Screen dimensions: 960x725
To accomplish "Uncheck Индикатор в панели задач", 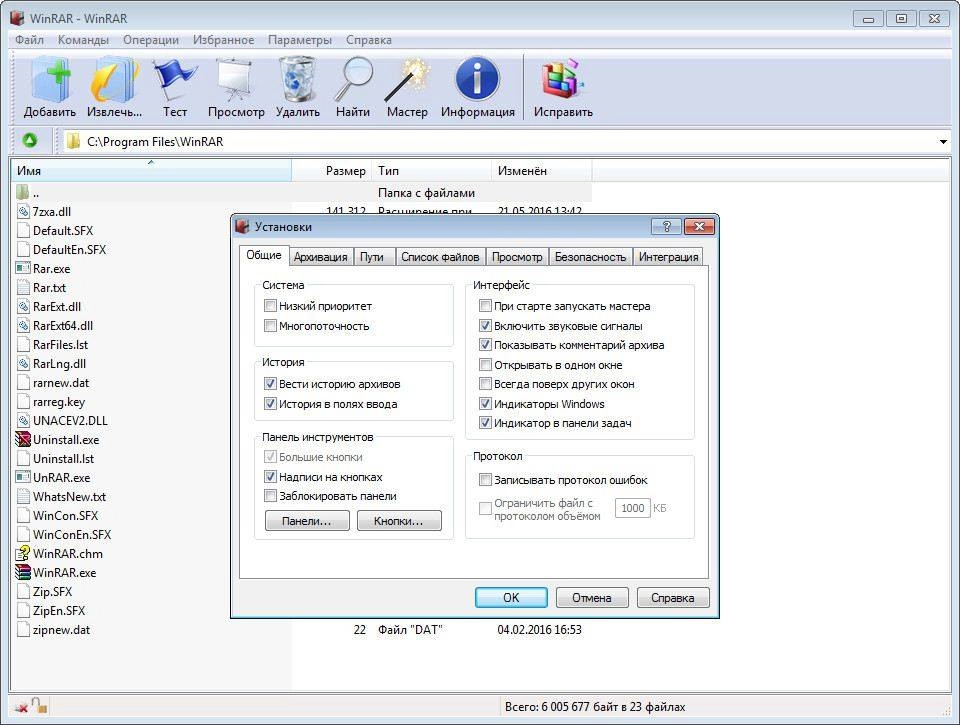I will 485,423.
